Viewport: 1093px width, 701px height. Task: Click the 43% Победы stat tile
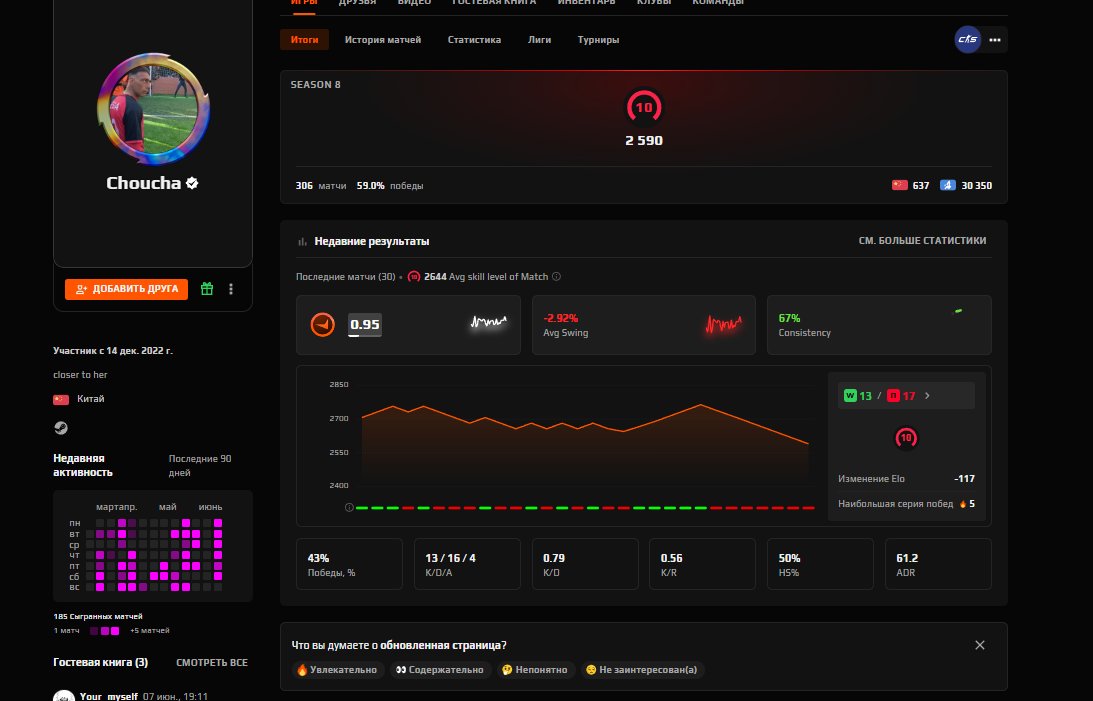point(349,564)
